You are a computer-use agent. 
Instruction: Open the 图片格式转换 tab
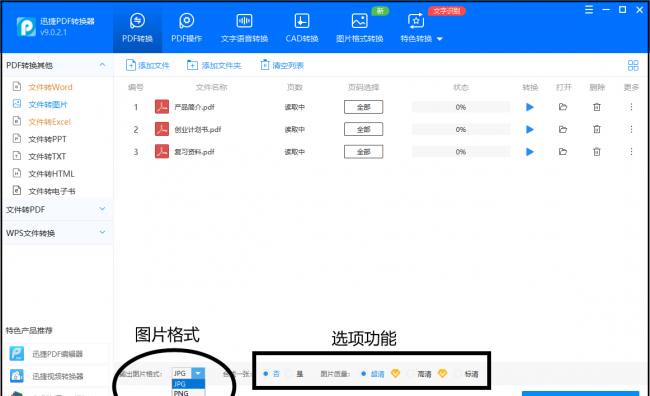coord(359,29)
